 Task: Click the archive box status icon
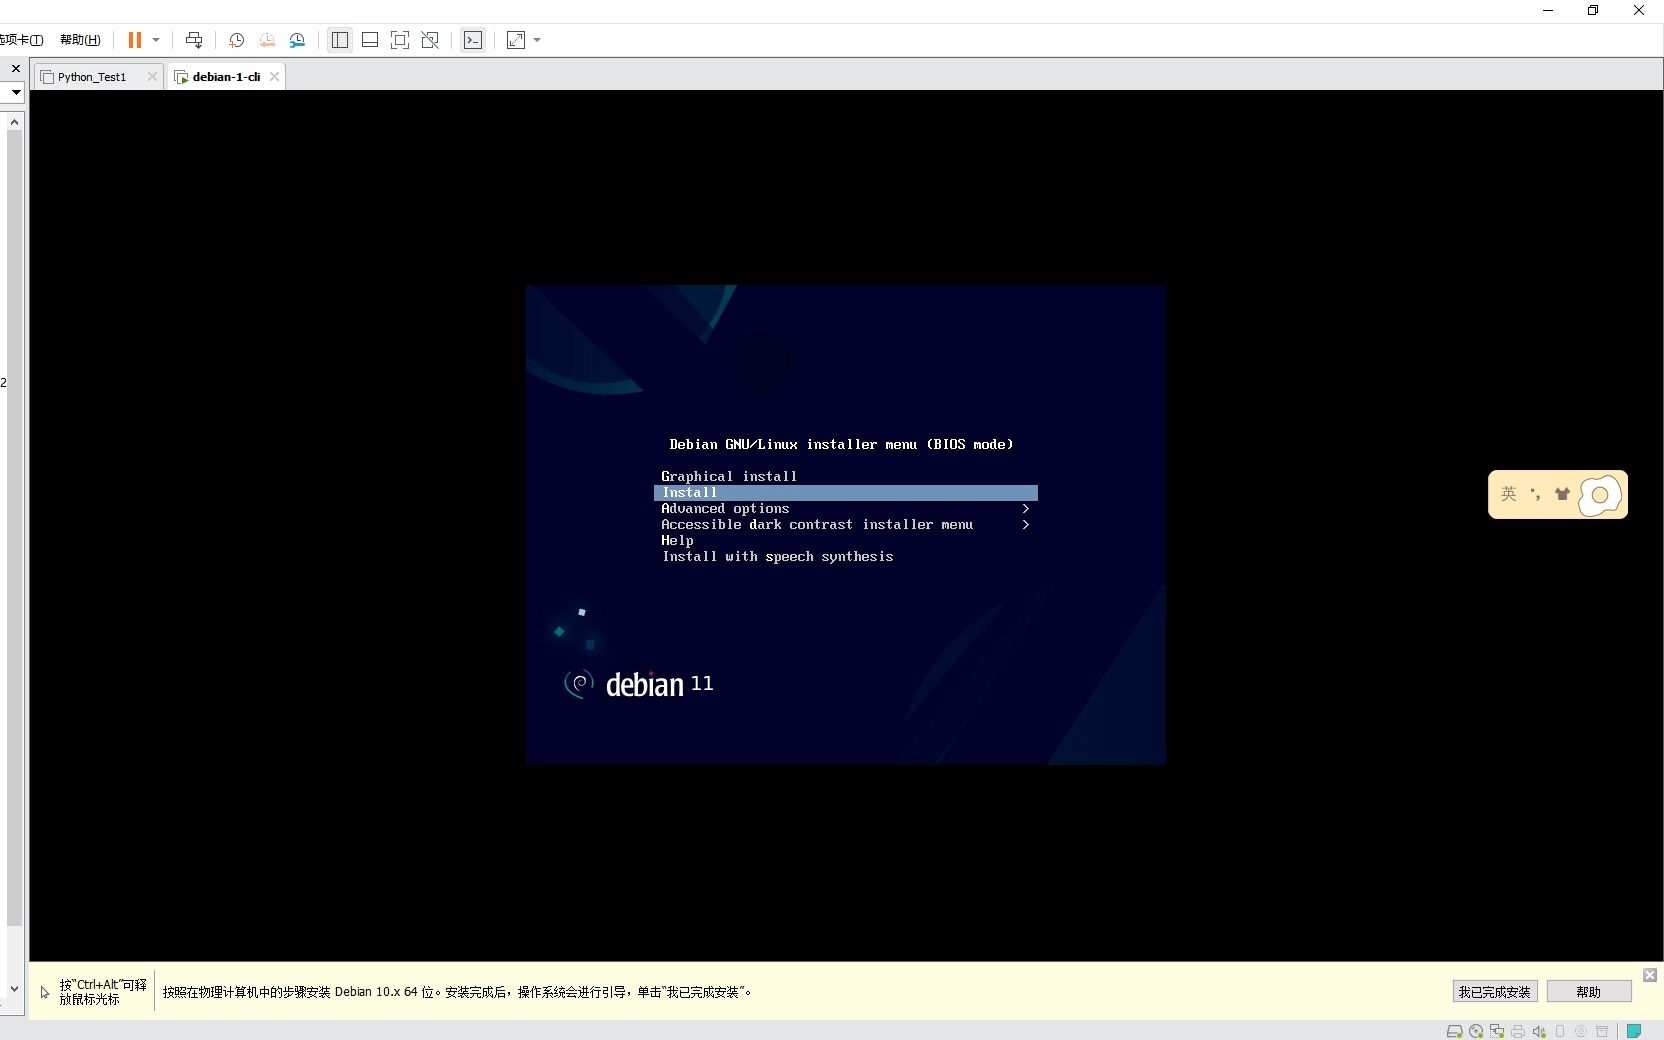(x=1602, y=1031)
